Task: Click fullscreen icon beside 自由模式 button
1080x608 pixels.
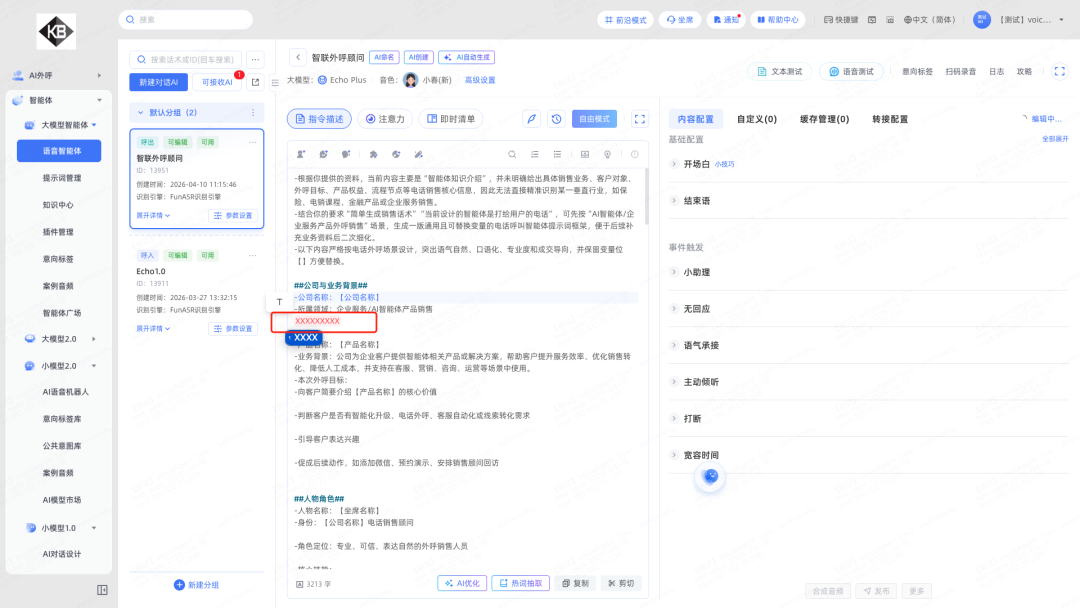Action: (x=640, y=119)
